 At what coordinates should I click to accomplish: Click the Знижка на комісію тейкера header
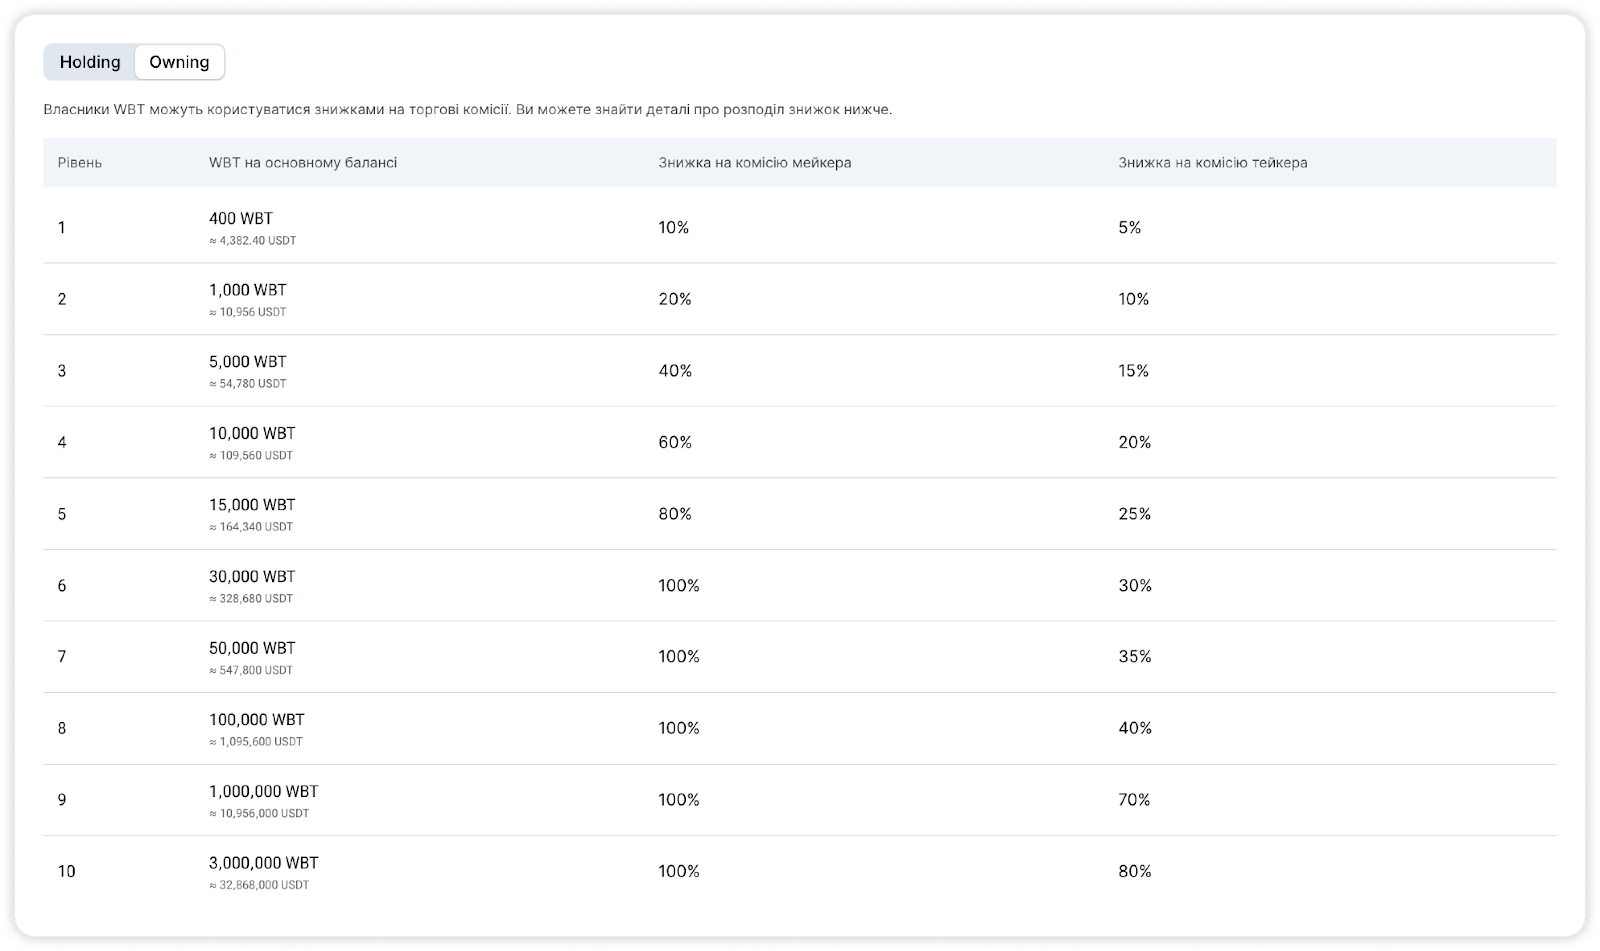[1213, 162]
